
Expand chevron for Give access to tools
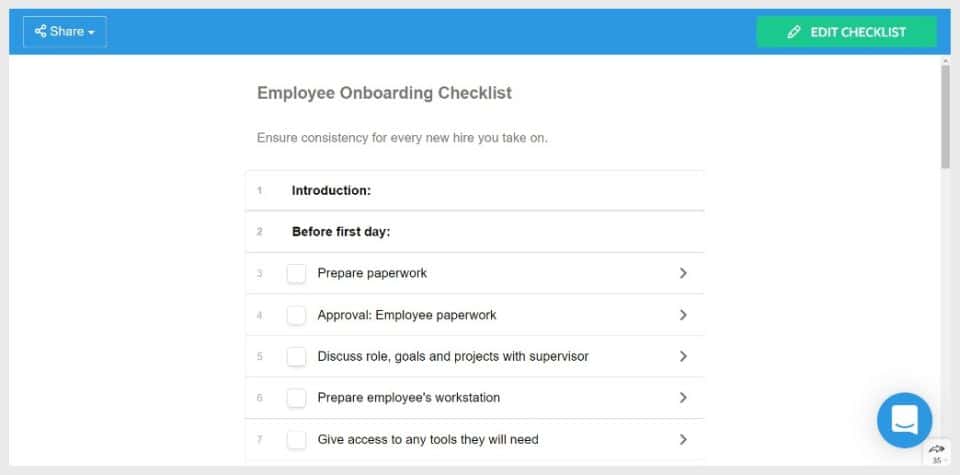[683, 439]
